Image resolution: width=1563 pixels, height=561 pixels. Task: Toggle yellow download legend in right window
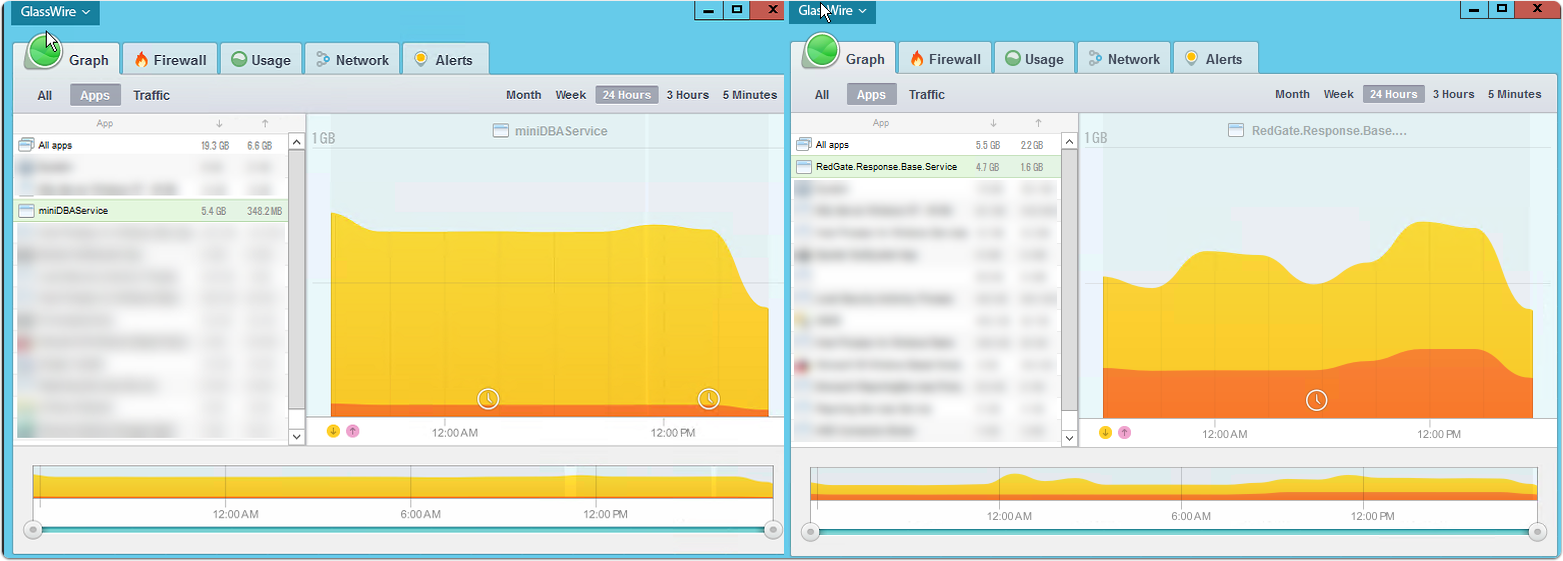pyautogui.click(x=1106, y=432)
